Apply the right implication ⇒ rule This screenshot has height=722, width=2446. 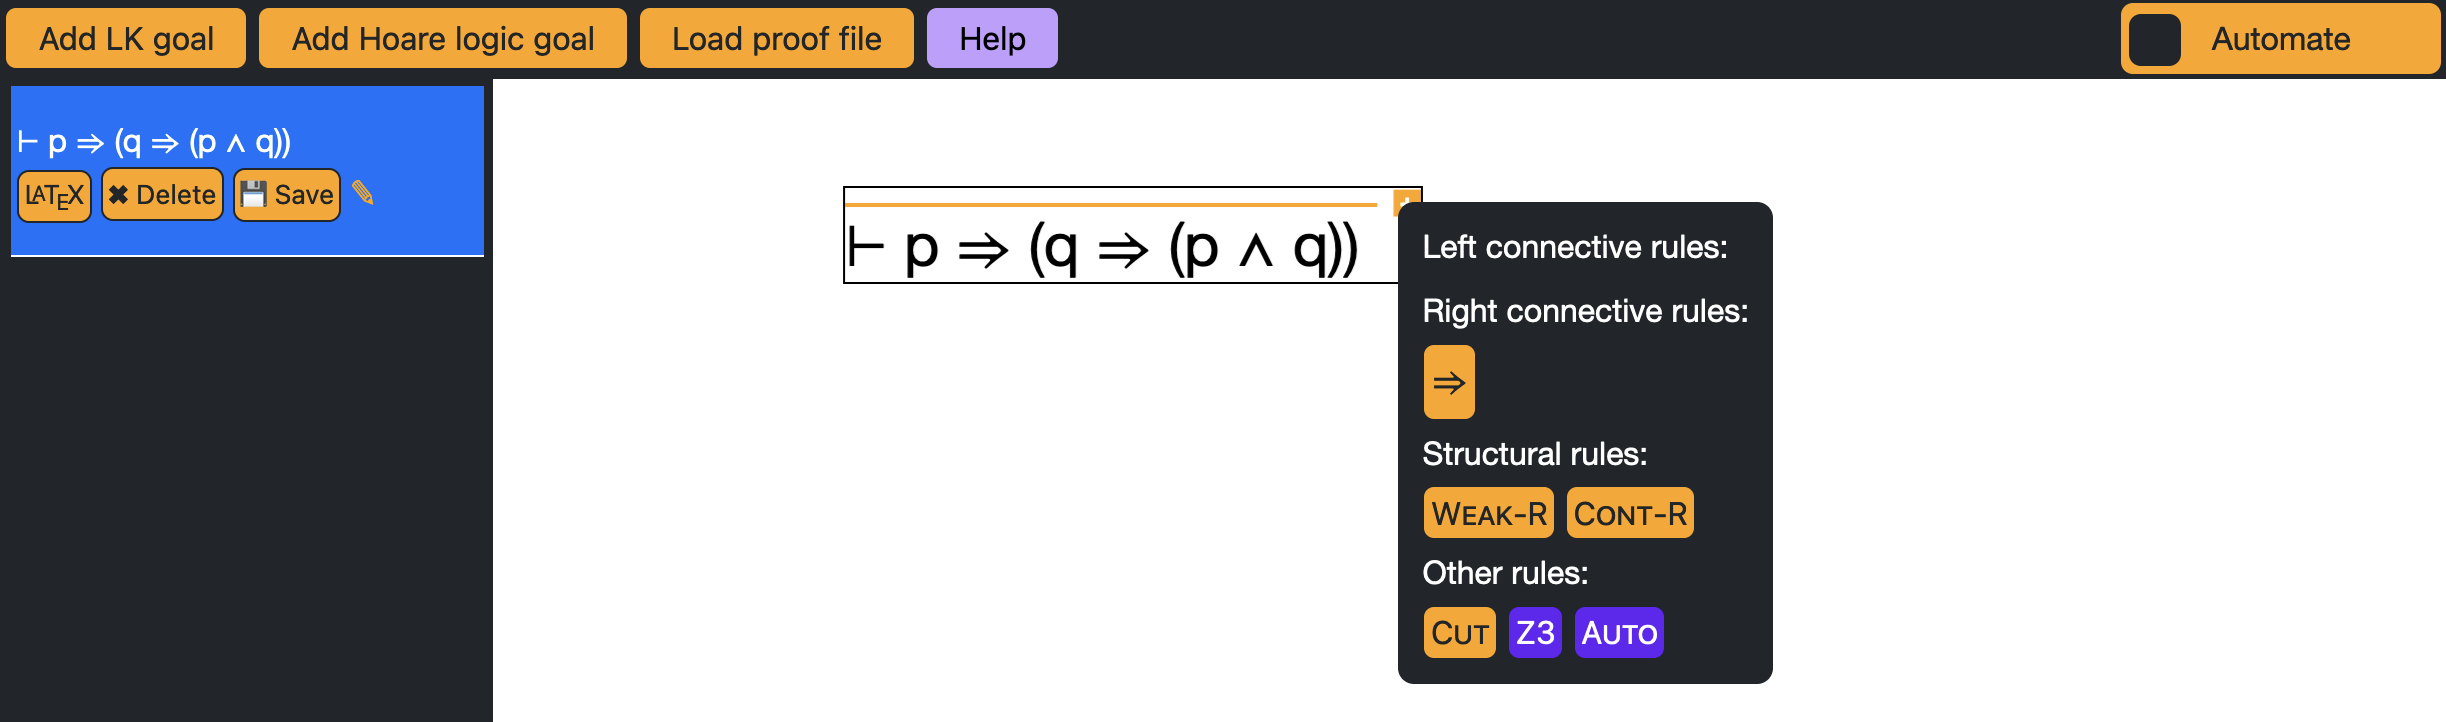(x=1449, y=382)
